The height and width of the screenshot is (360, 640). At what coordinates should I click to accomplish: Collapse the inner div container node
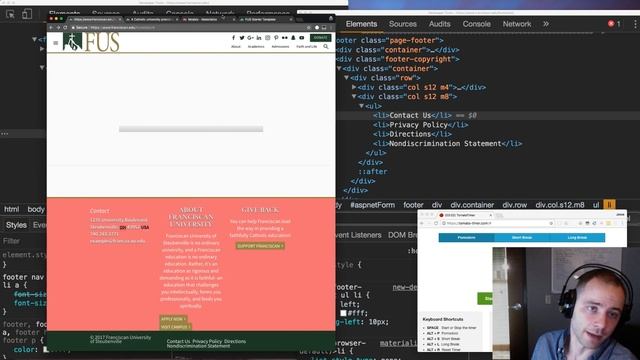339,68
